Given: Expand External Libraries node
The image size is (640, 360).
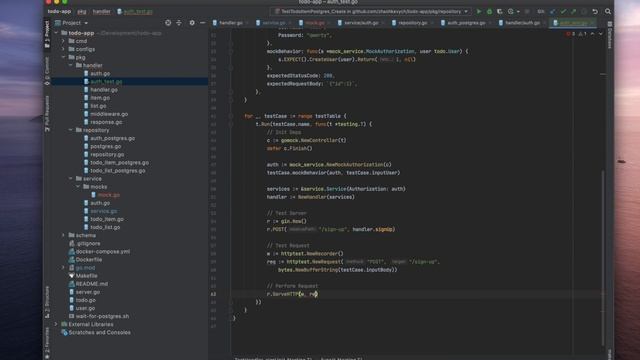Looking at the screenshot, I should (x=56, y=324).
